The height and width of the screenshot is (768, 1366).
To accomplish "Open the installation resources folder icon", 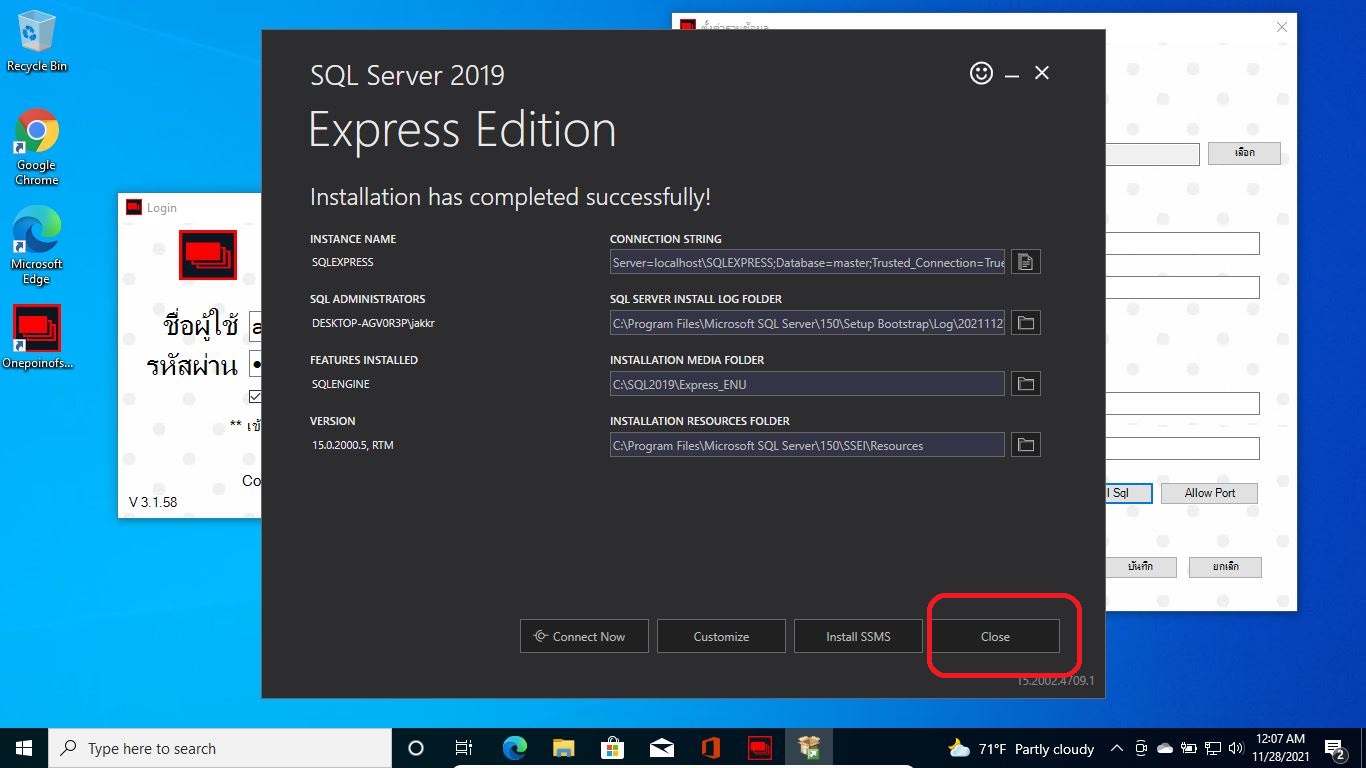I will pyautogui.click(x=1025, y=445).
